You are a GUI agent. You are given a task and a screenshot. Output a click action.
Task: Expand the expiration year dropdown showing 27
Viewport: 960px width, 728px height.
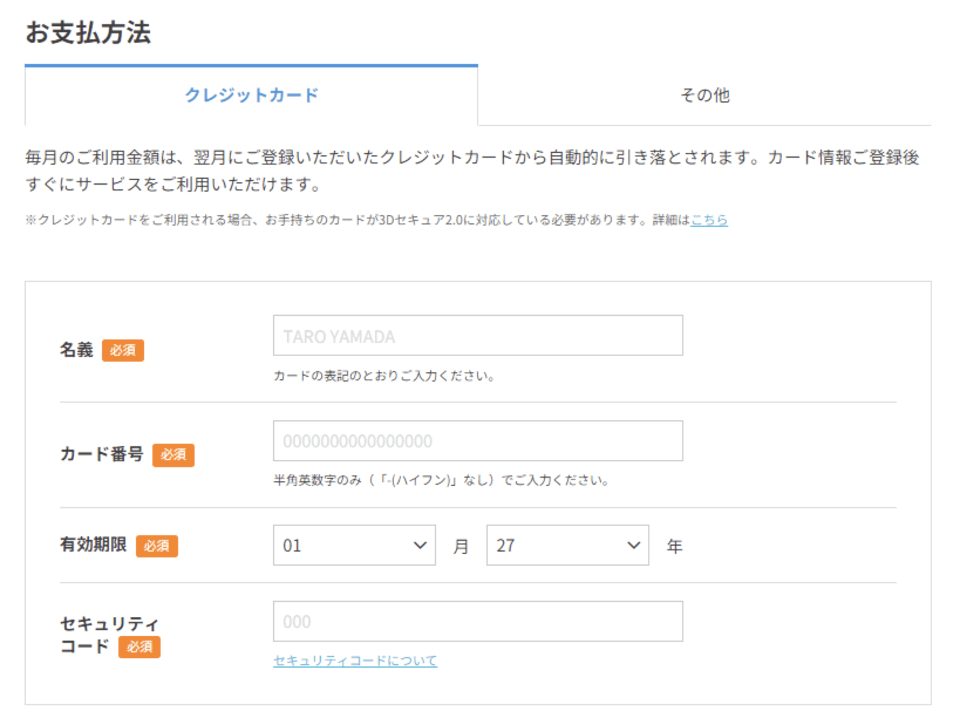567,546
